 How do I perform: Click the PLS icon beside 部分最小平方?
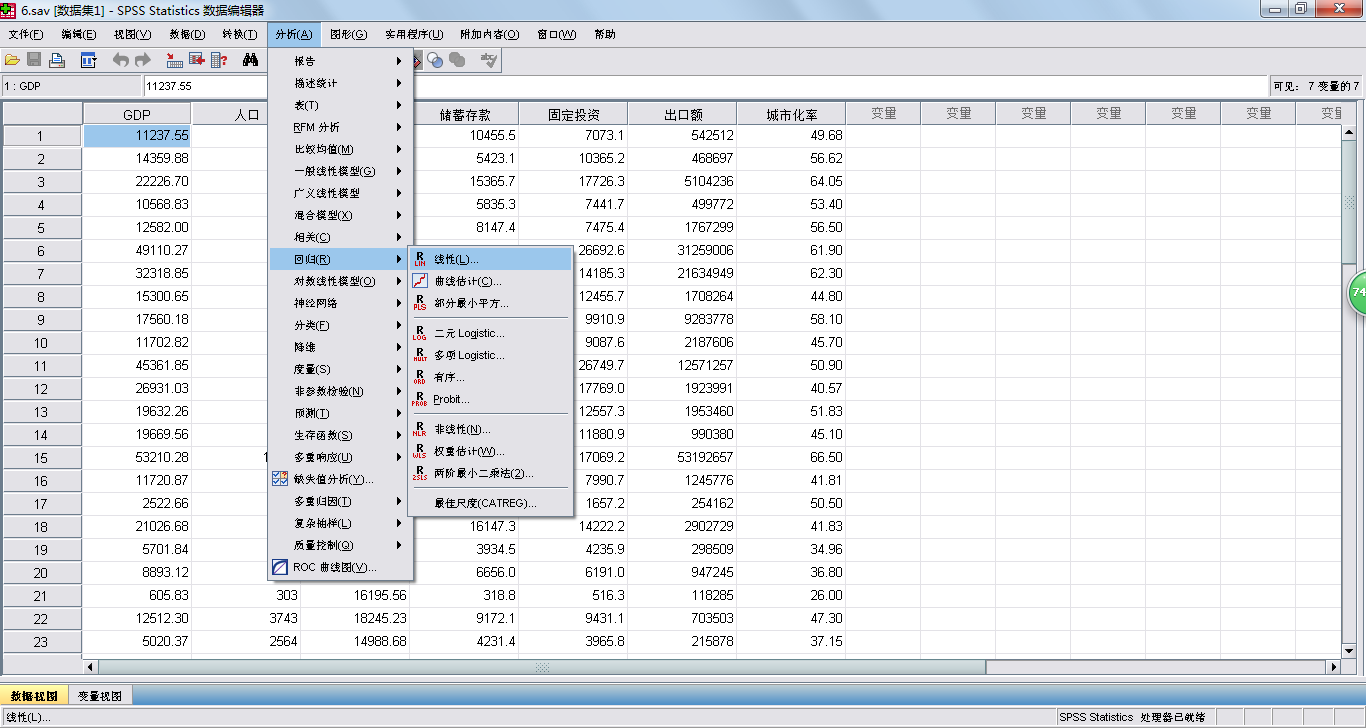coord(420,303)
